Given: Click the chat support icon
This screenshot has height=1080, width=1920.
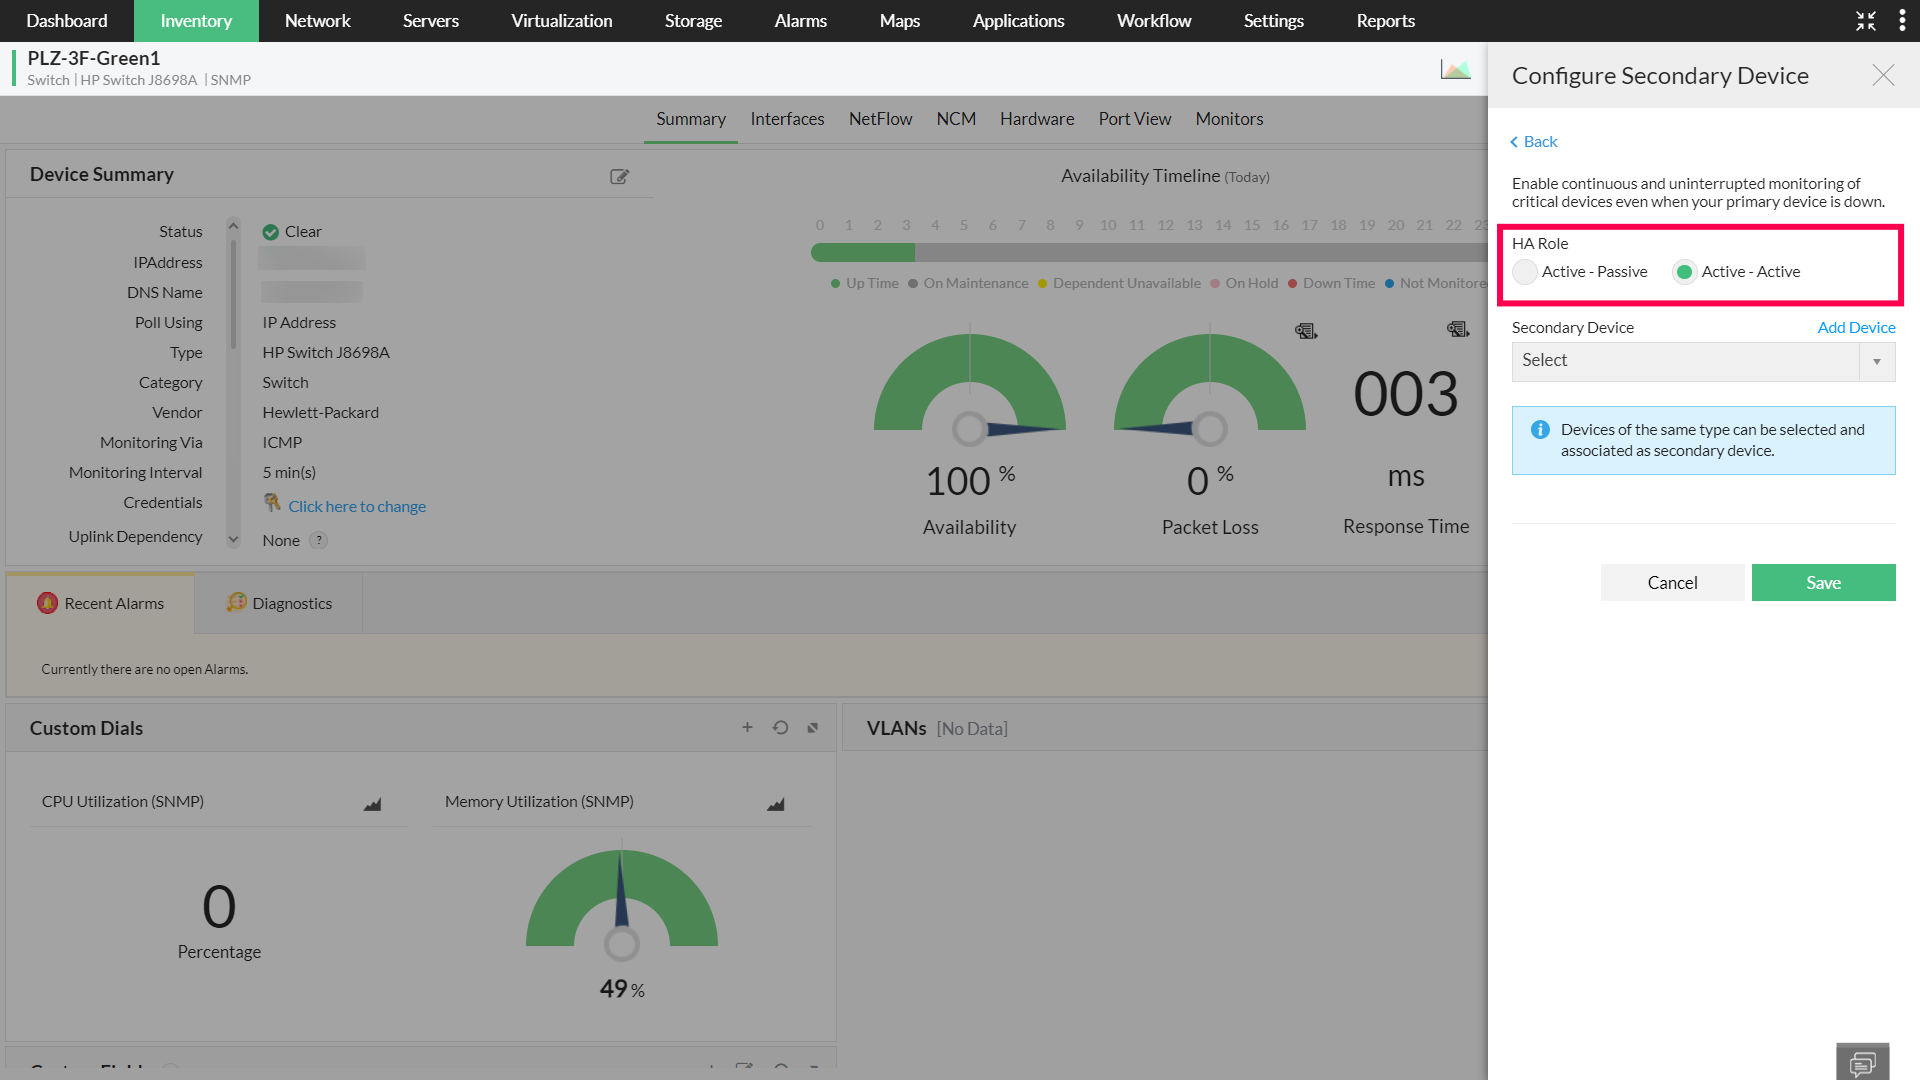Looking at the screenshot, I should (x=1862, y=1062).
